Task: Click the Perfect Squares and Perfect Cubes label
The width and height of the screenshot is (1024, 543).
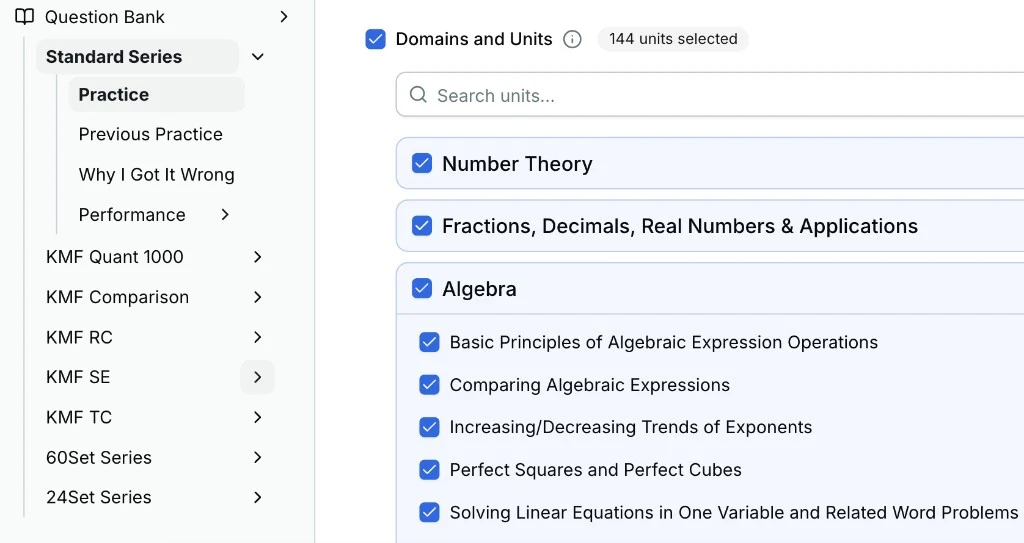Action: pos(596,470)
